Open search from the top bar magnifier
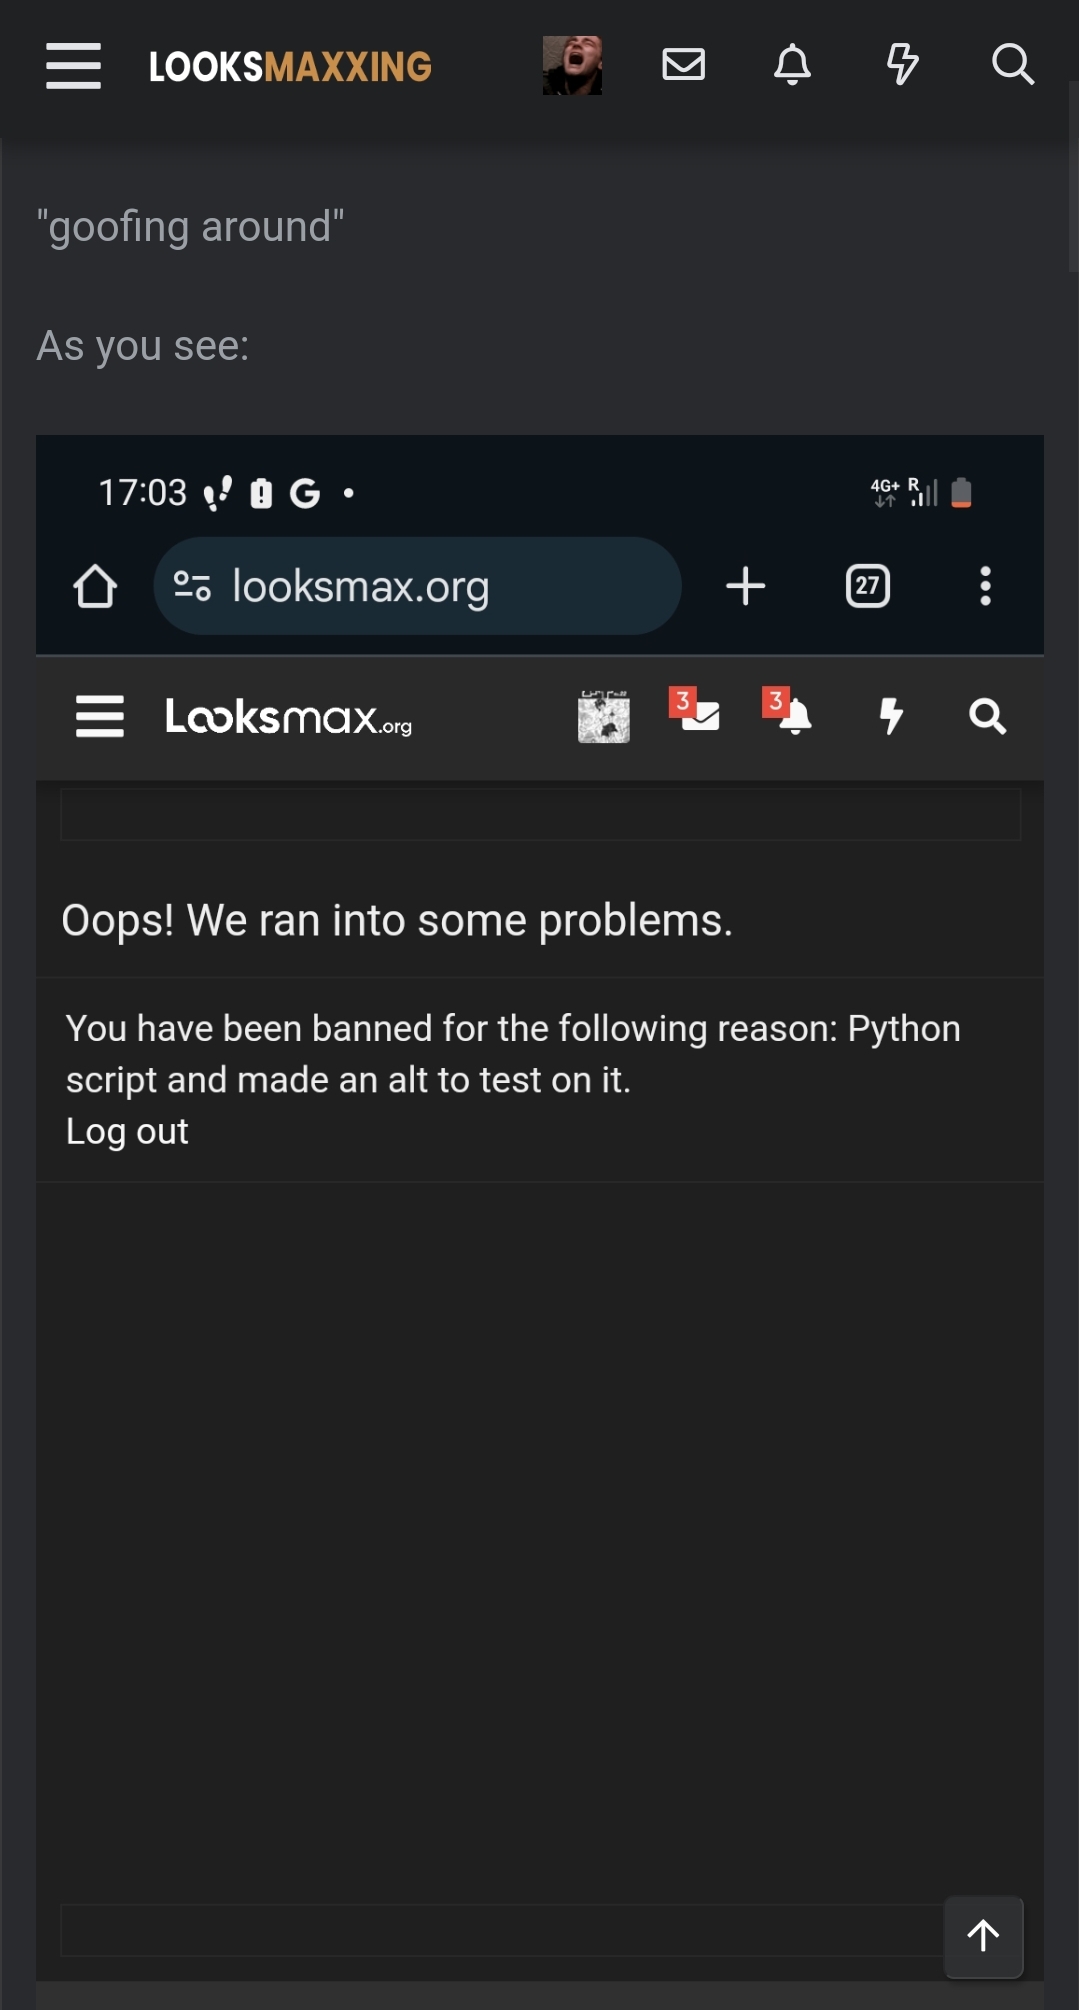1079x2010 pixels. coord(1013,65)
